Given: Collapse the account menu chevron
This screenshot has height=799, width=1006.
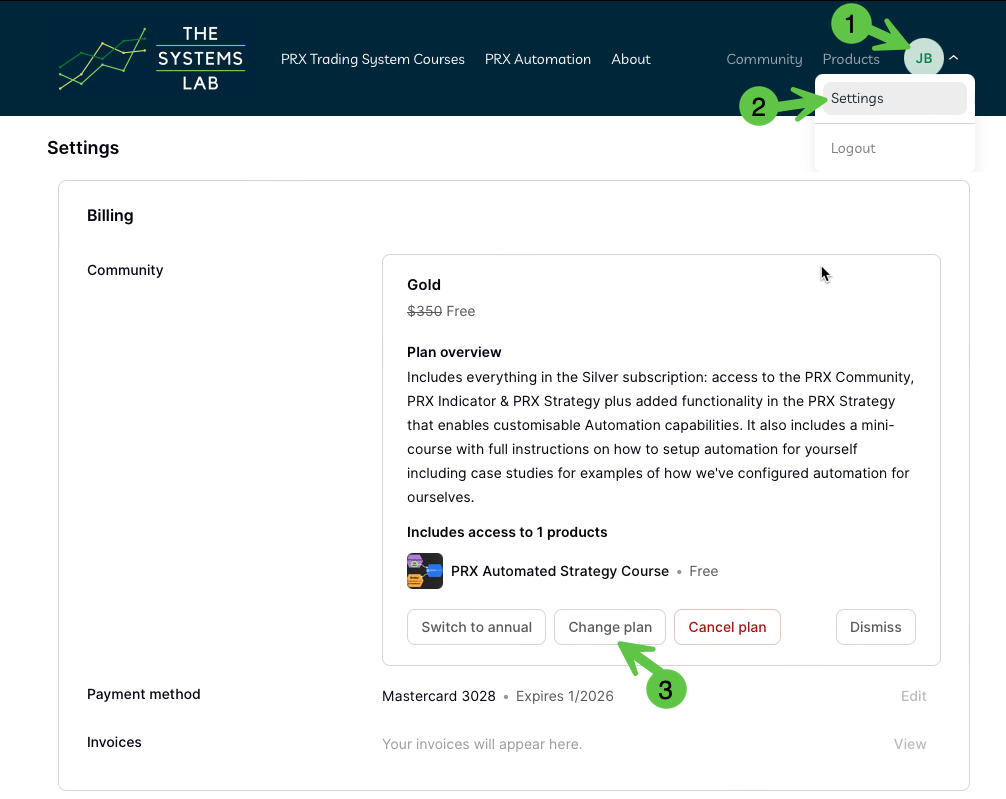Looking at the screenshot, I should coord(954,58).
